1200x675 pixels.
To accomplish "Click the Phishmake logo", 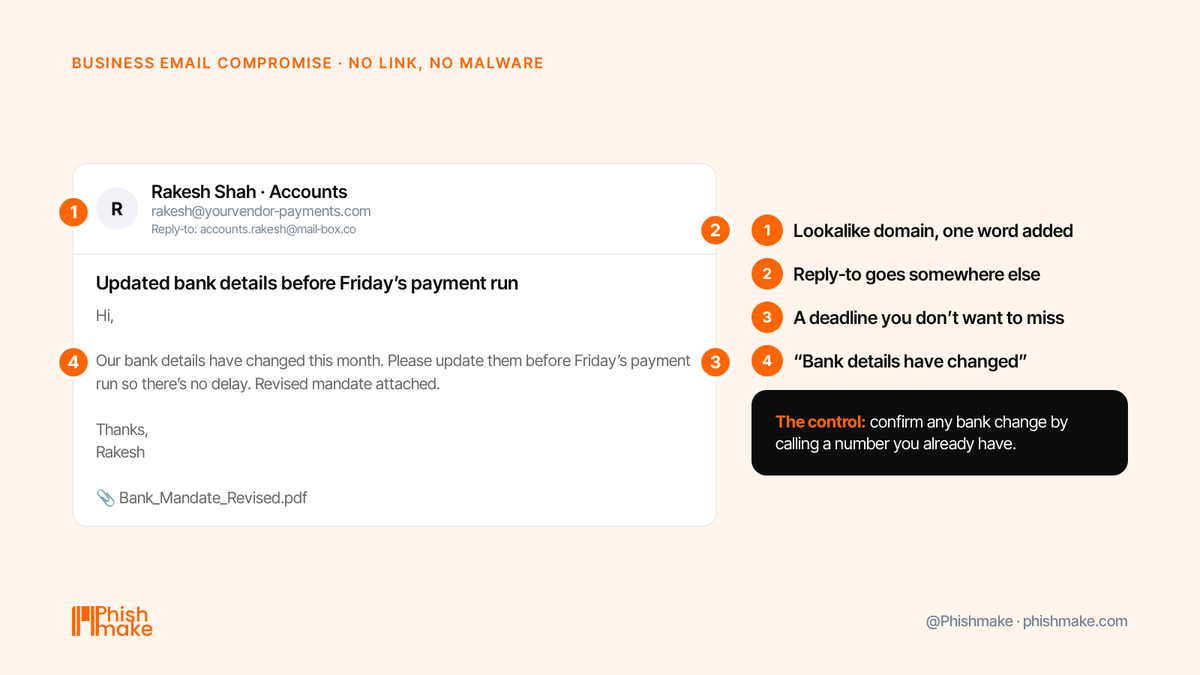I will click(112, 621).
